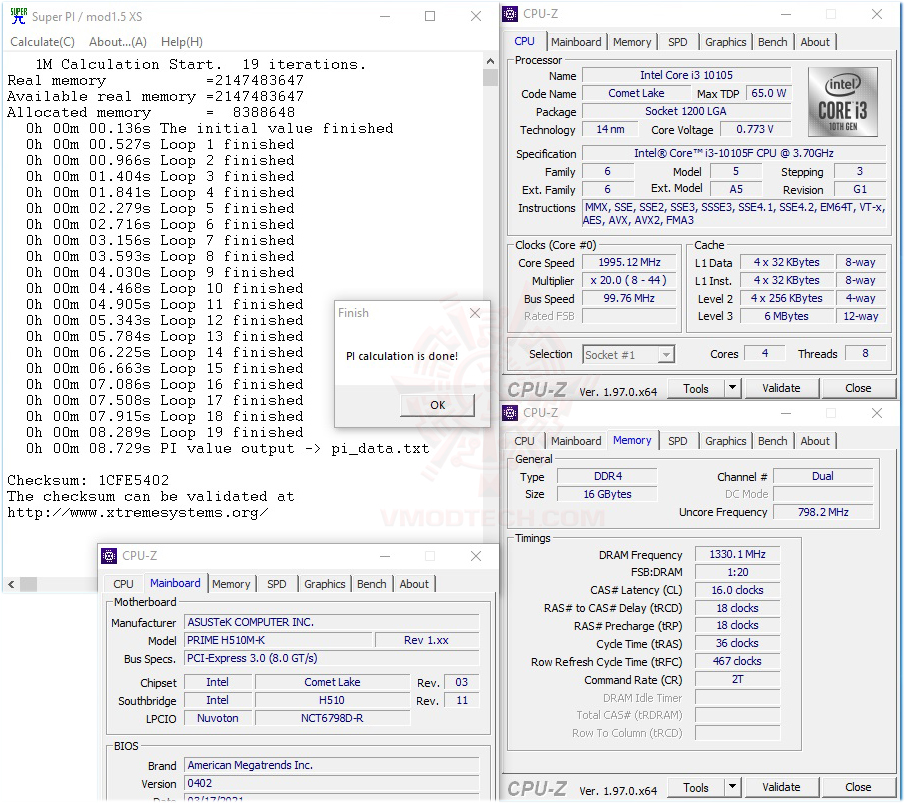The width and height of the screenshot is (905, 803).
Task: Click Tools button in top CPU-Z window
Action: [x=695, y=389]
